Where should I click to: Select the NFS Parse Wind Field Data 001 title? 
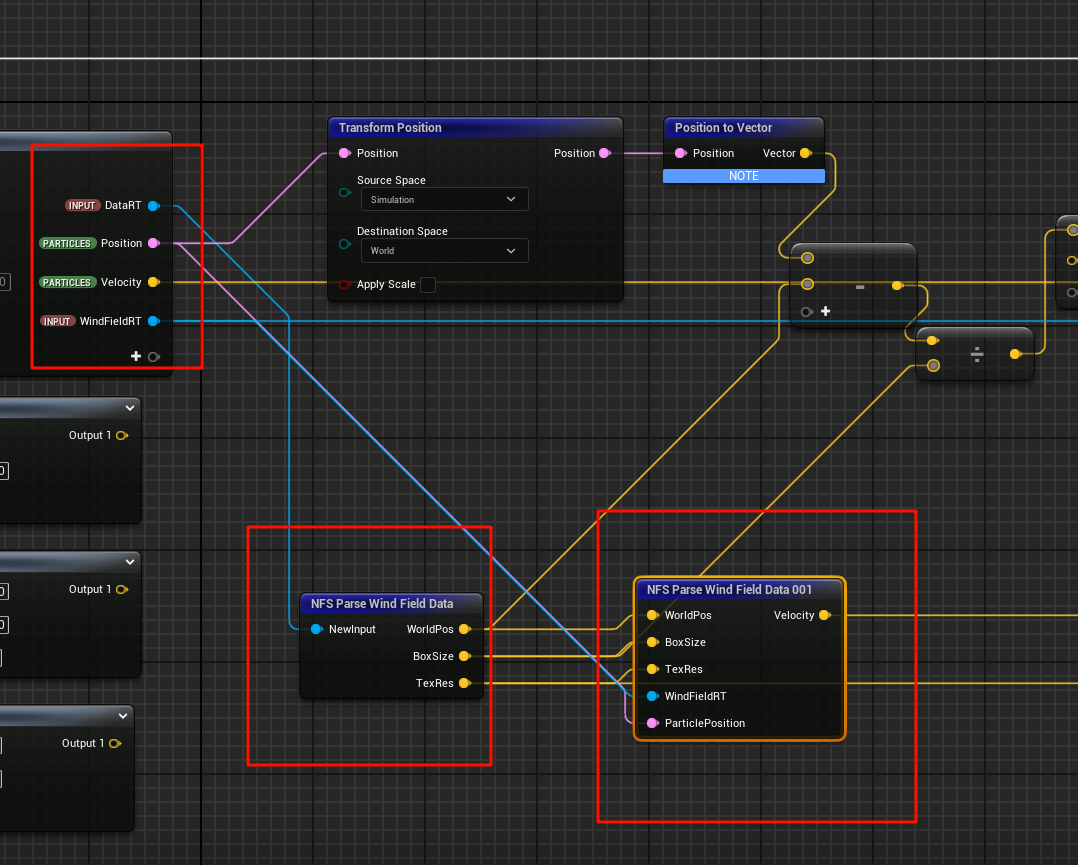729,590
